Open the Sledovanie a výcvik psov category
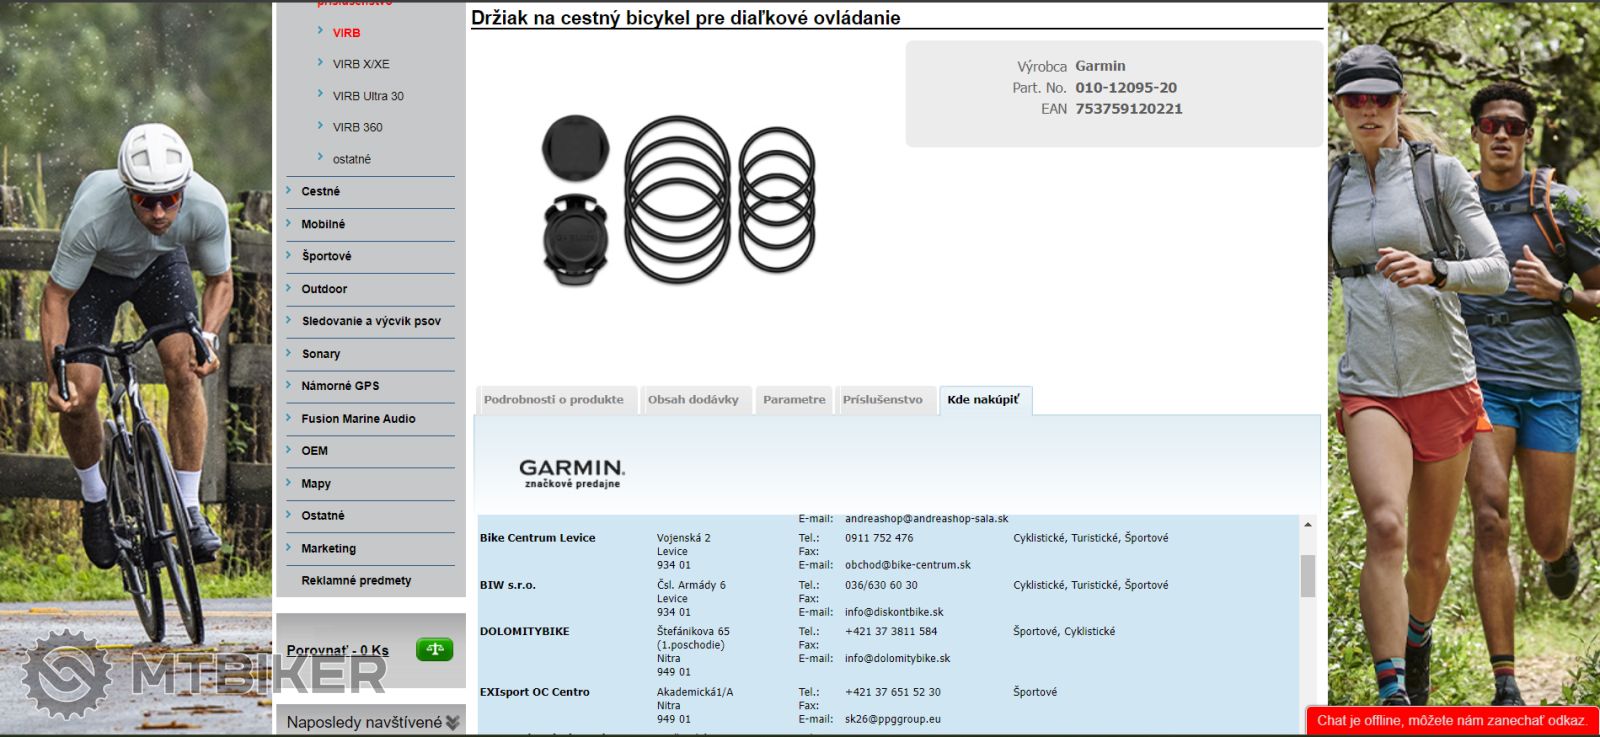The image size is (1600, 737). (370, 321)
